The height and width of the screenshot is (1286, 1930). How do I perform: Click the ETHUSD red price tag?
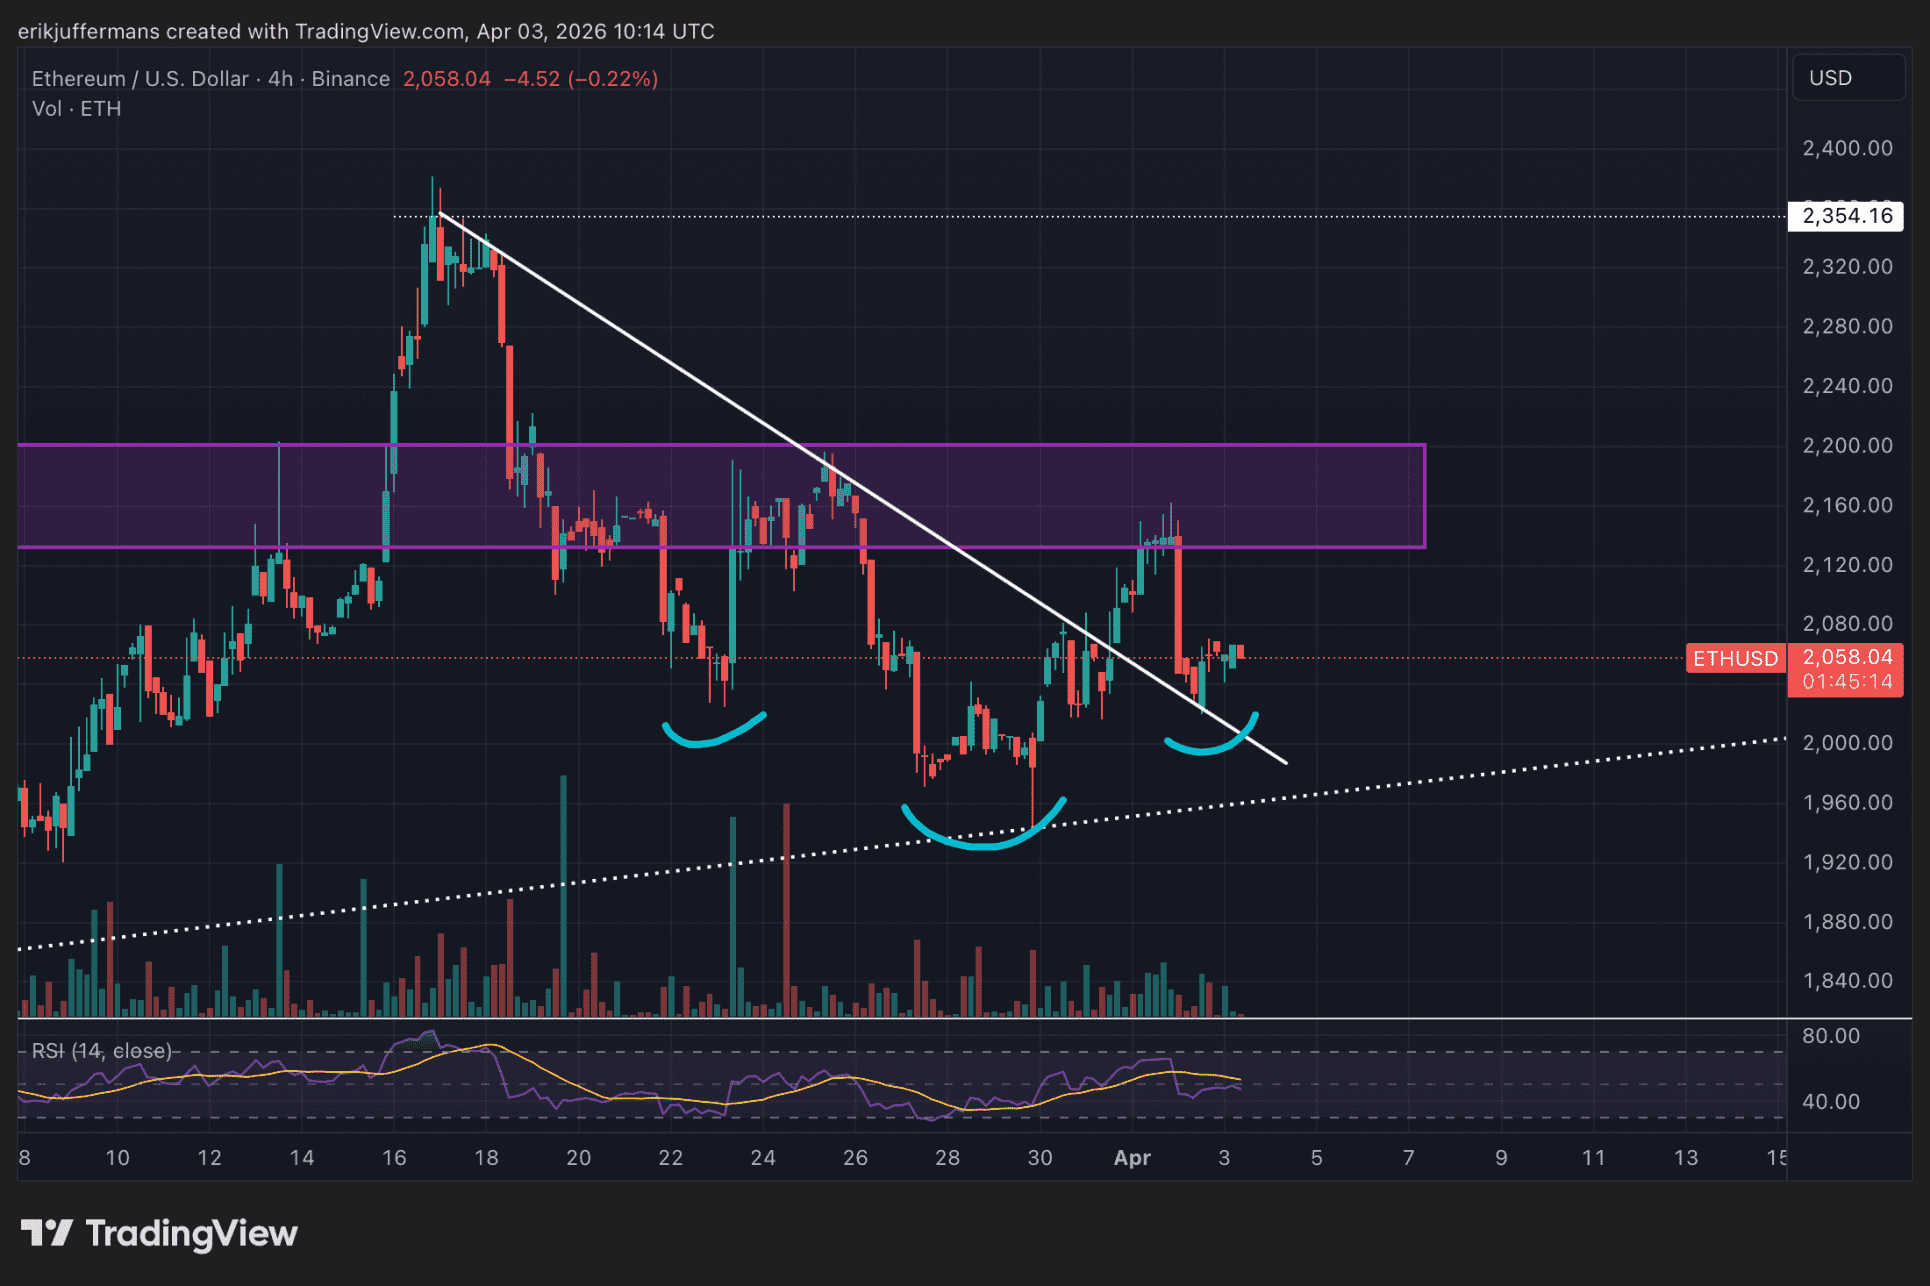point(1735,658)
